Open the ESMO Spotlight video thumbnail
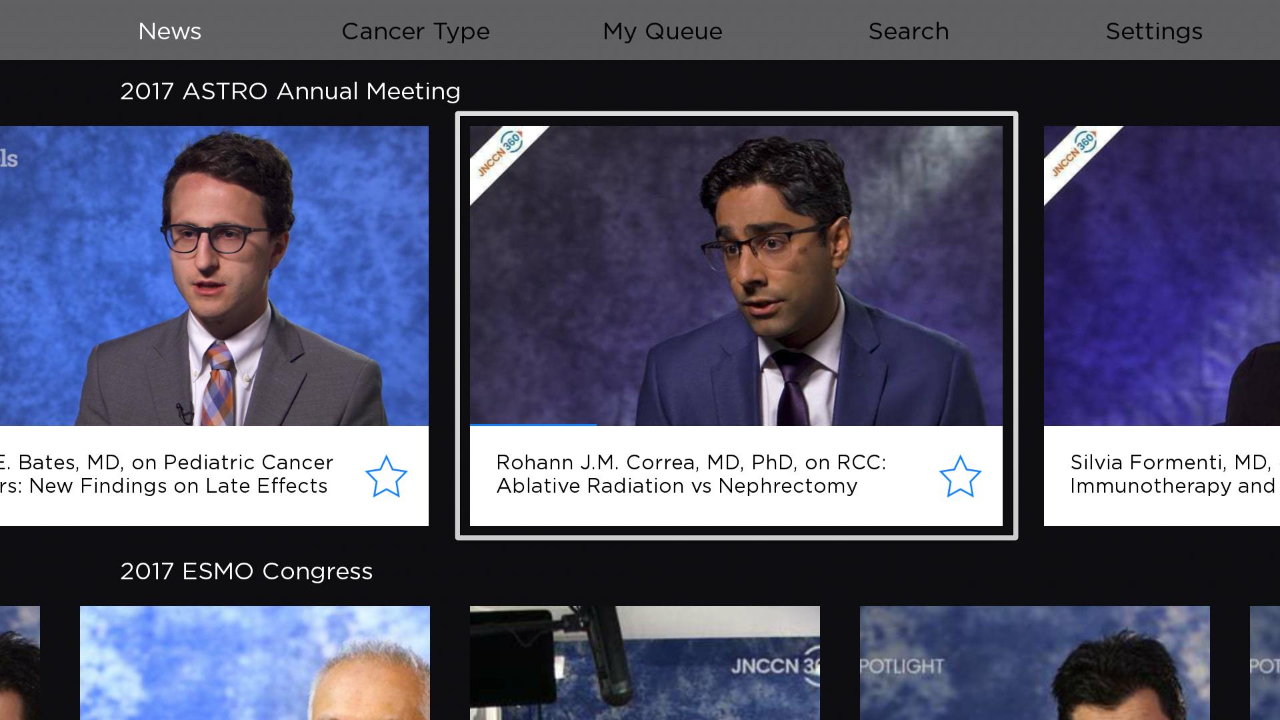Viewport: 1280px width, 720px height. [x=1035, y=663]
